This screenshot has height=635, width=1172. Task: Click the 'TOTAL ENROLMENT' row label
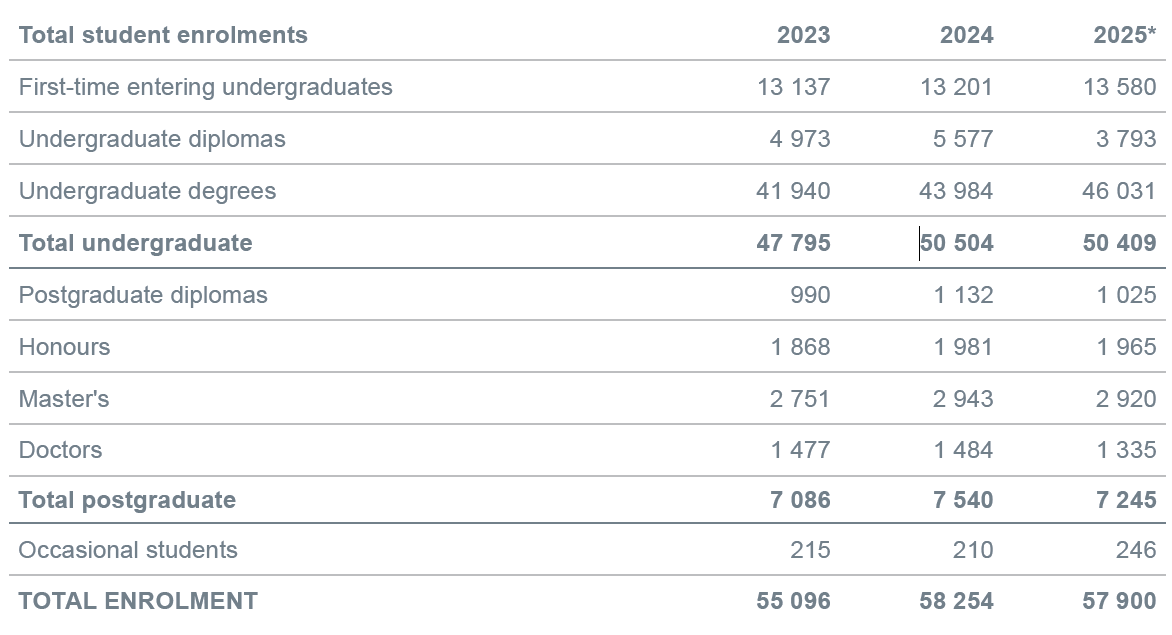138,601
